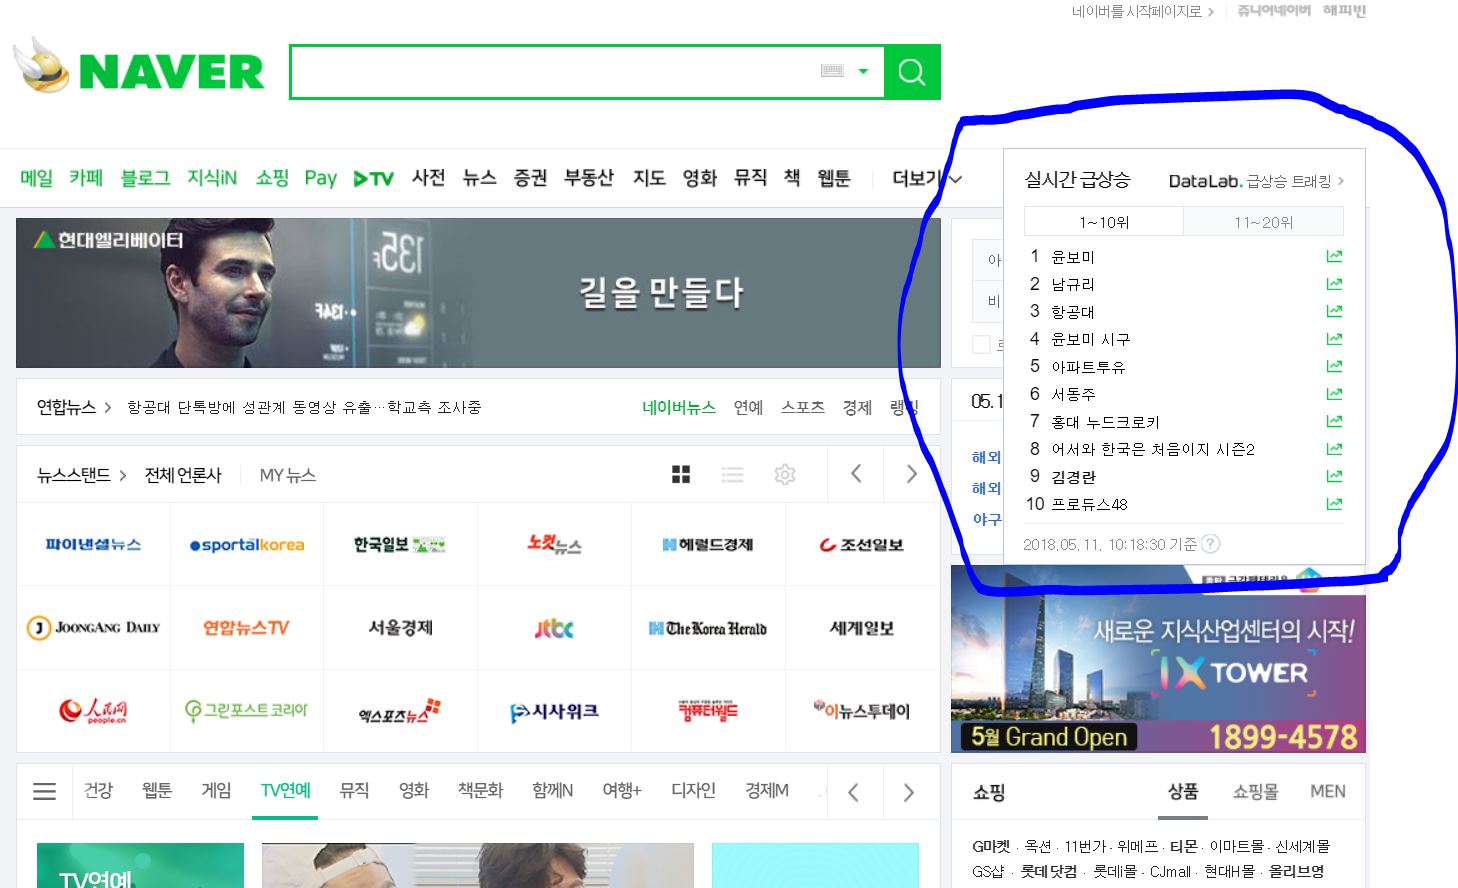This screenshot has height=888, width=1458.
Task: Open the 항공대 단톡방 news headline
Action: [304, 407]
